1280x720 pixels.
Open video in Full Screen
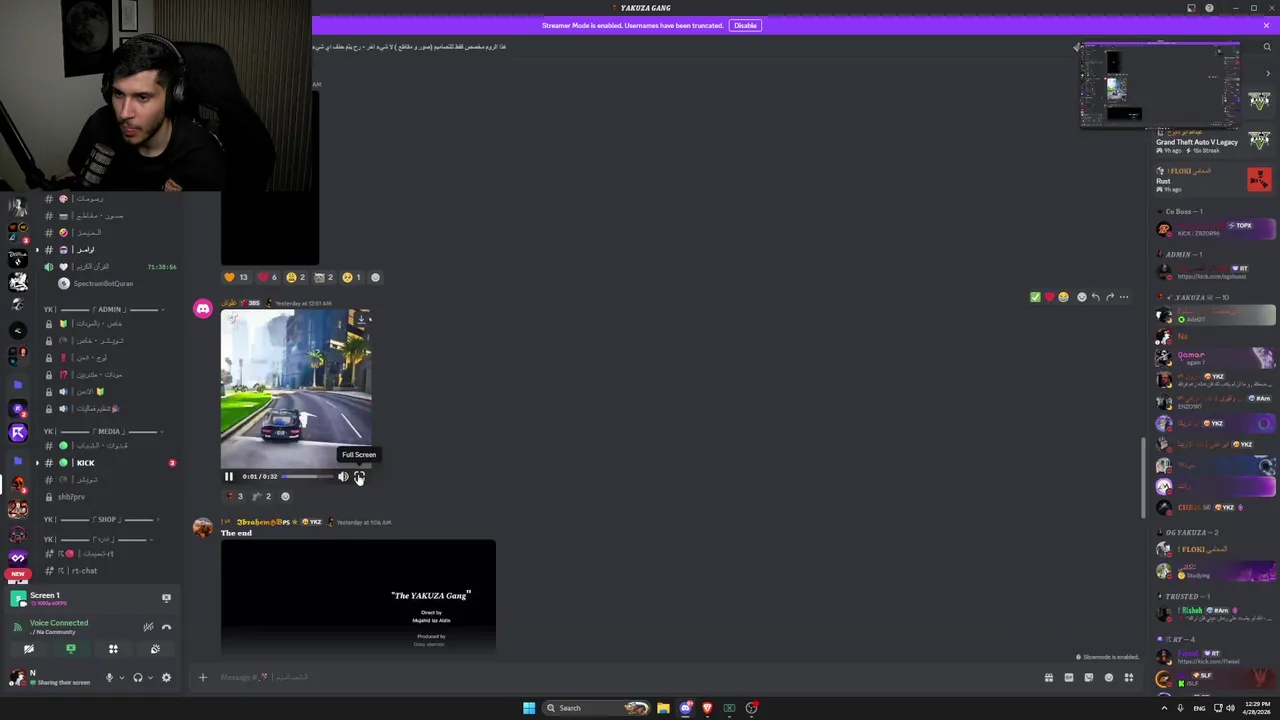tap(359, 477)
